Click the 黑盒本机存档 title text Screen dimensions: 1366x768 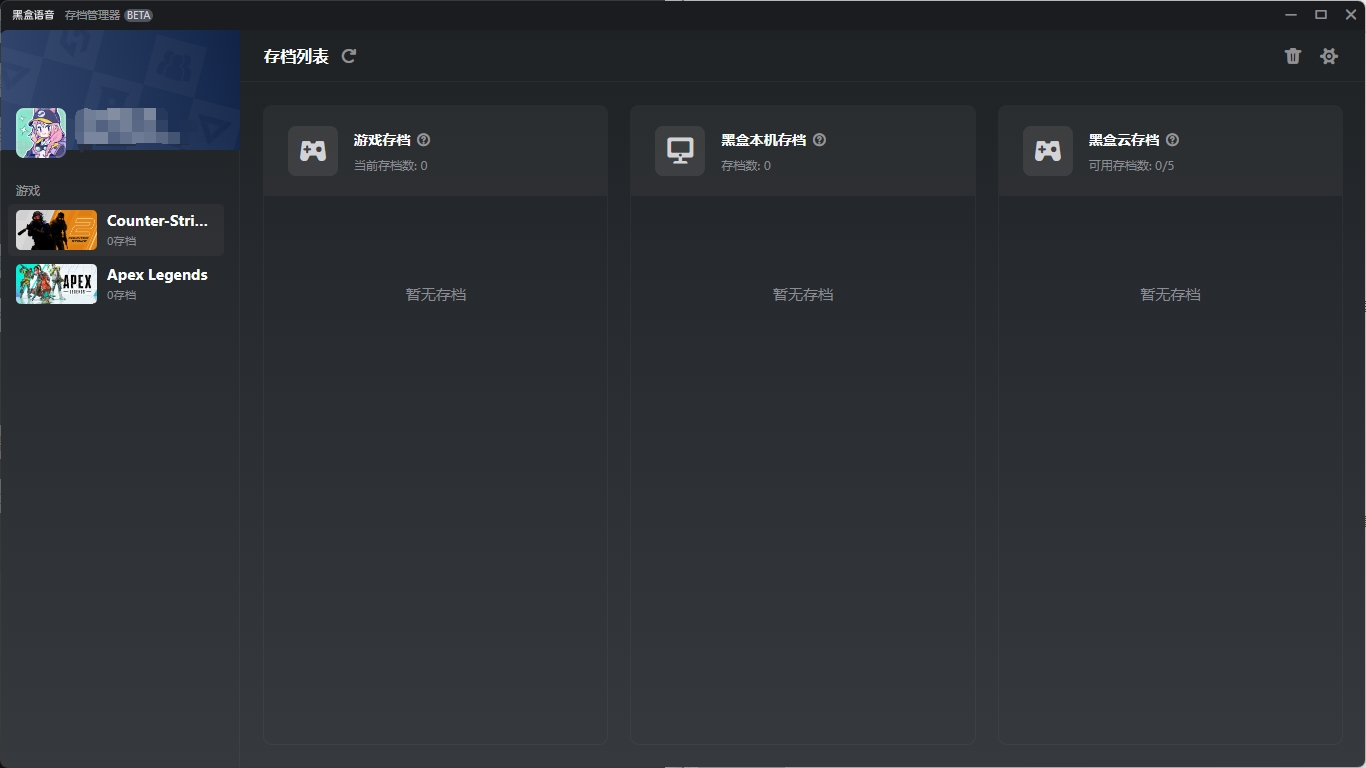(x=763, y=140)
